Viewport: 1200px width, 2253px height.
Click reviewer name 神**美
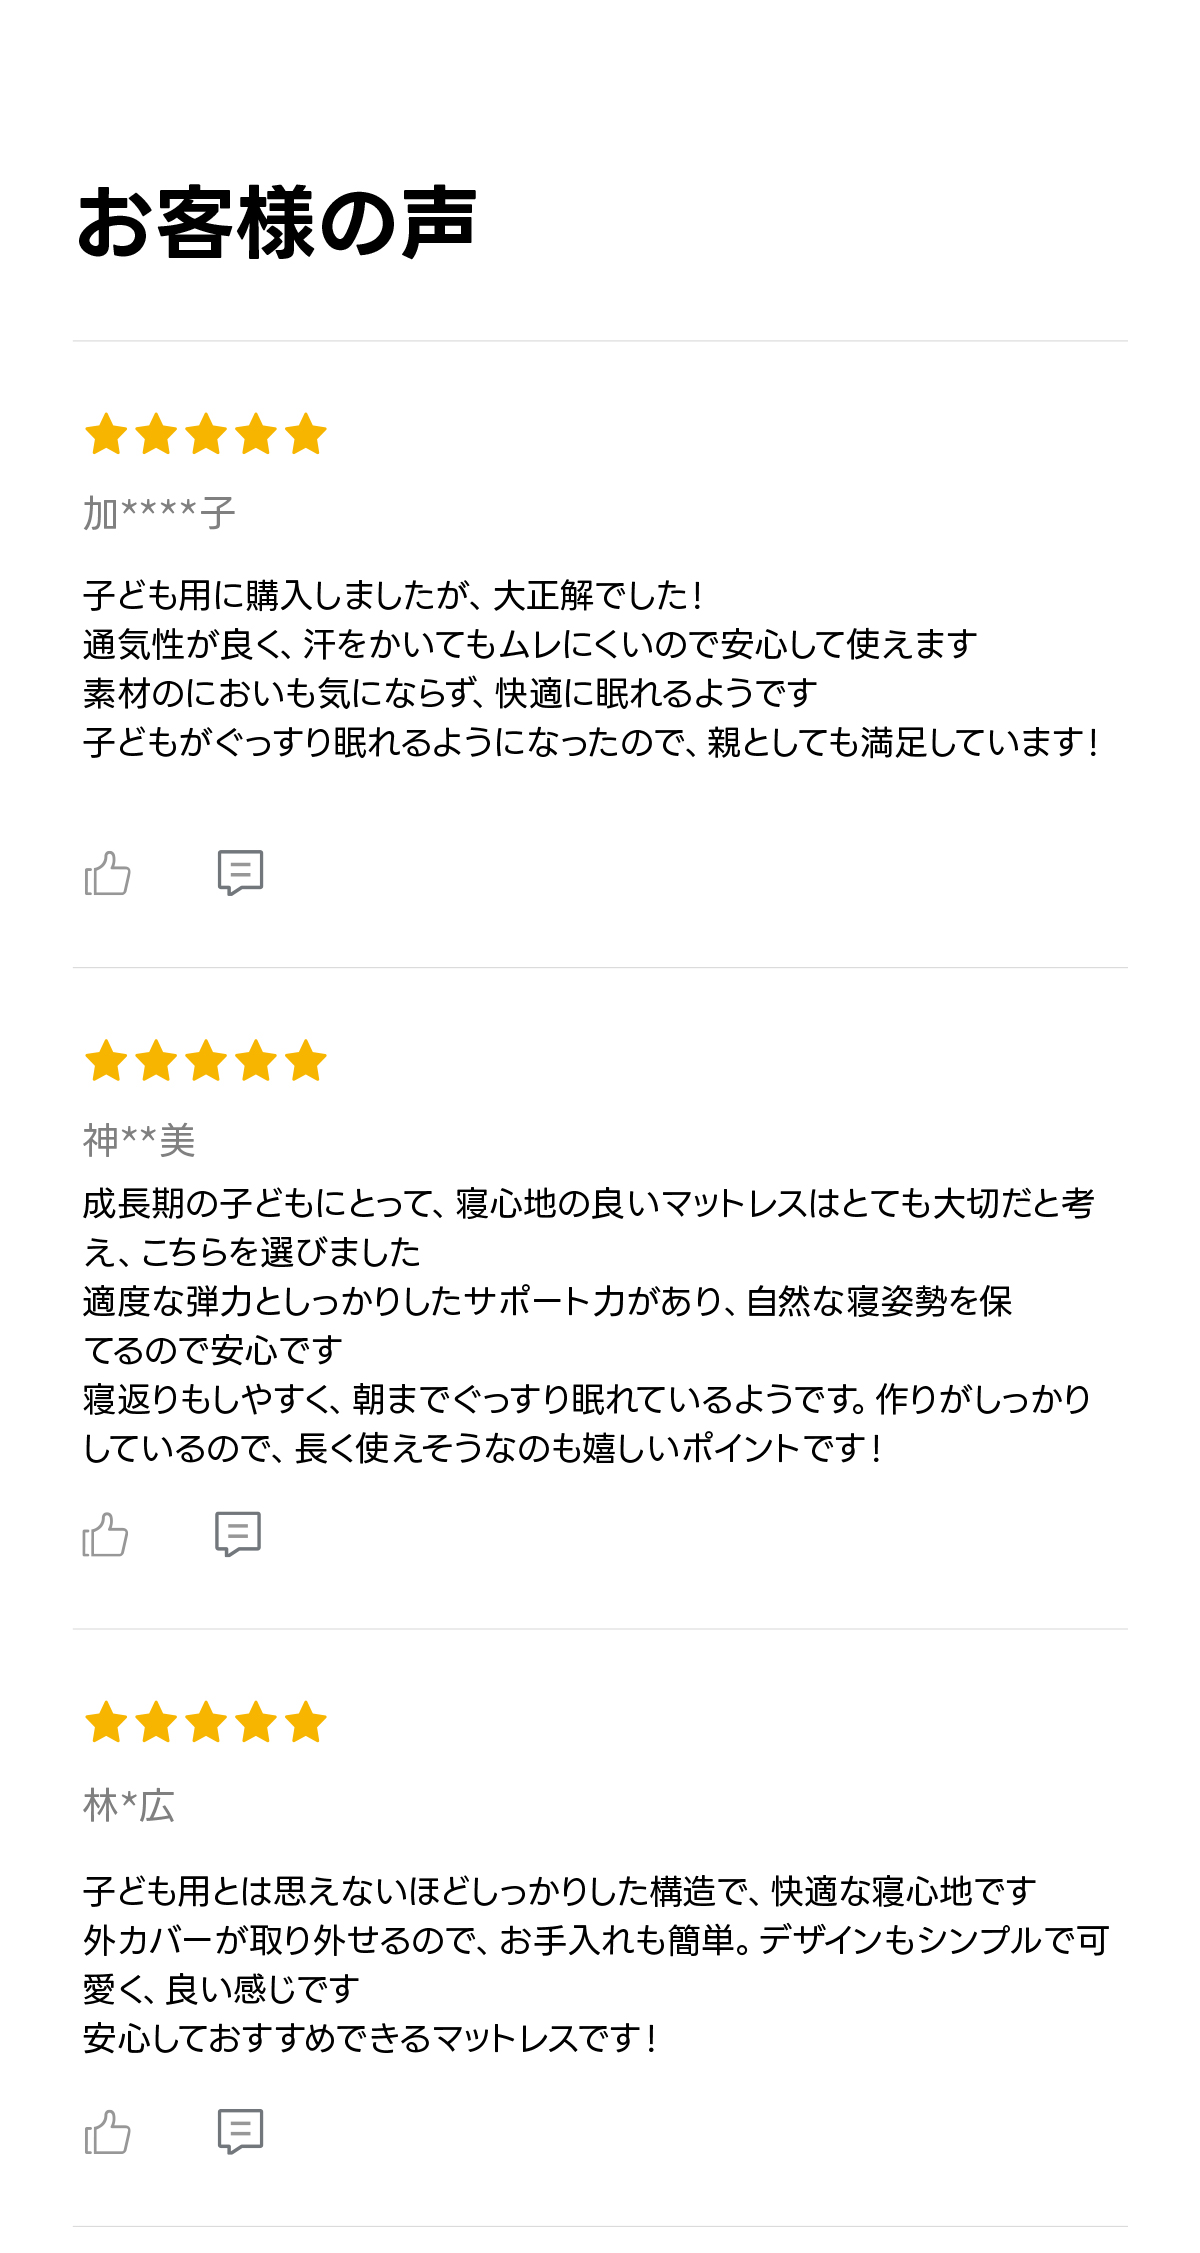point(139,1140)
